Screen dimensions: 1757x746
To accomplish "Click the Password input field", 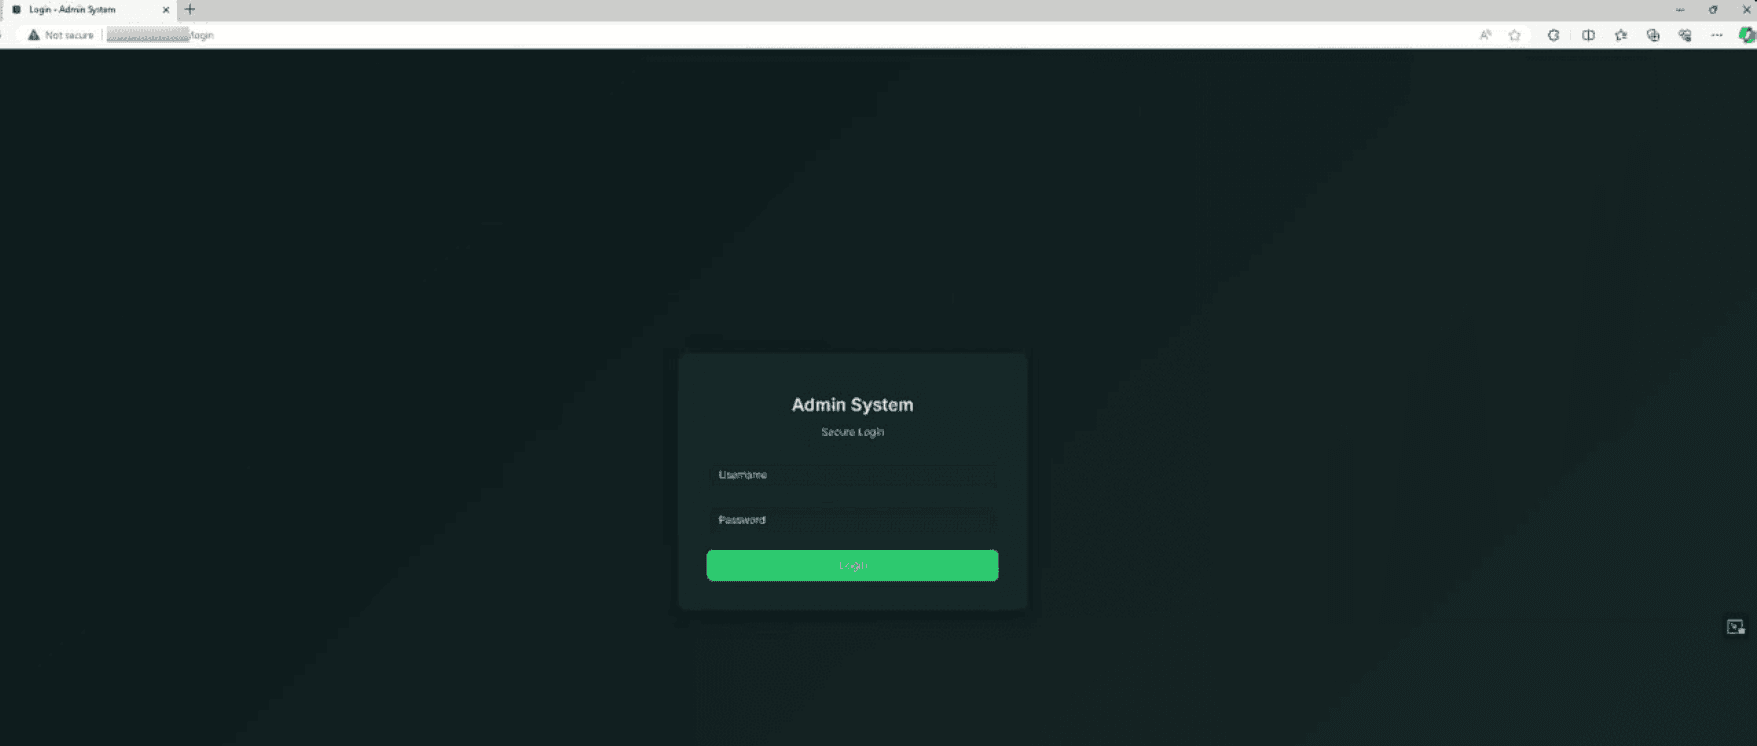I will (x=852, y=520).
